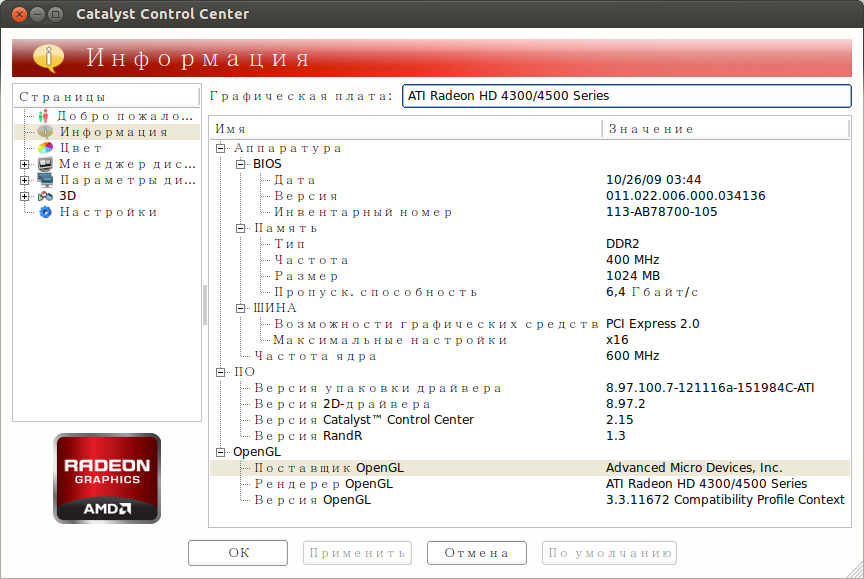Click the Менеджер дисплеев monitor icon
The image size is (864, 579).
coord(45,164)
